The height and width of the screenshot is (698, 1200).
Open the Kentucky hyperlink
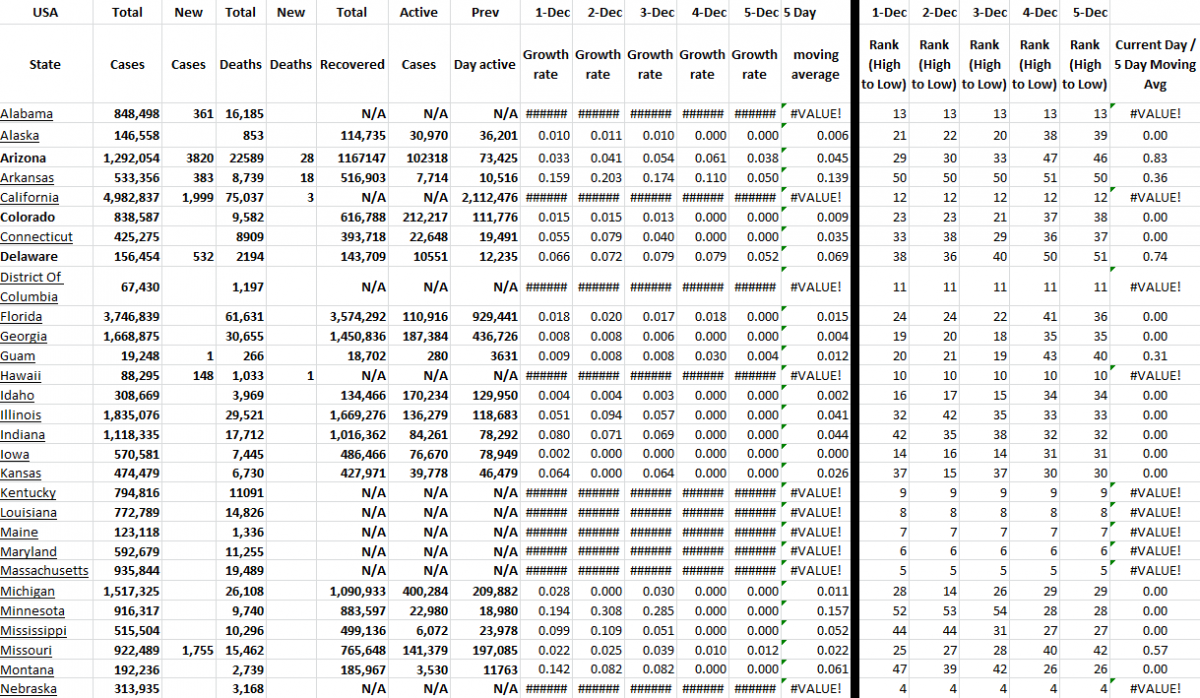click(x=28, y=493)
